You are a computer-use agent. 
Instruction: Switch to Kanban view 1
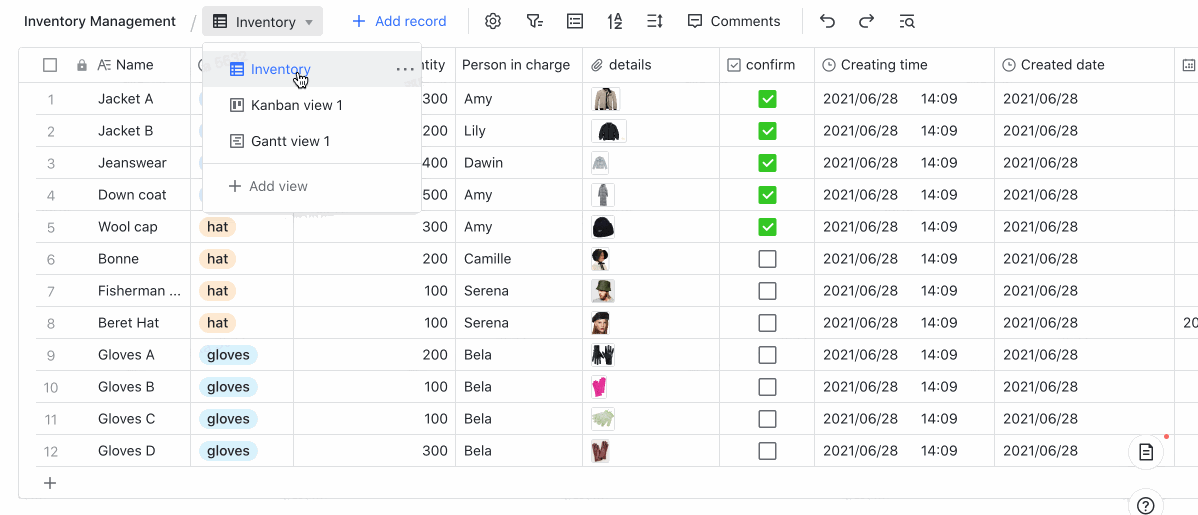(296, 105)
